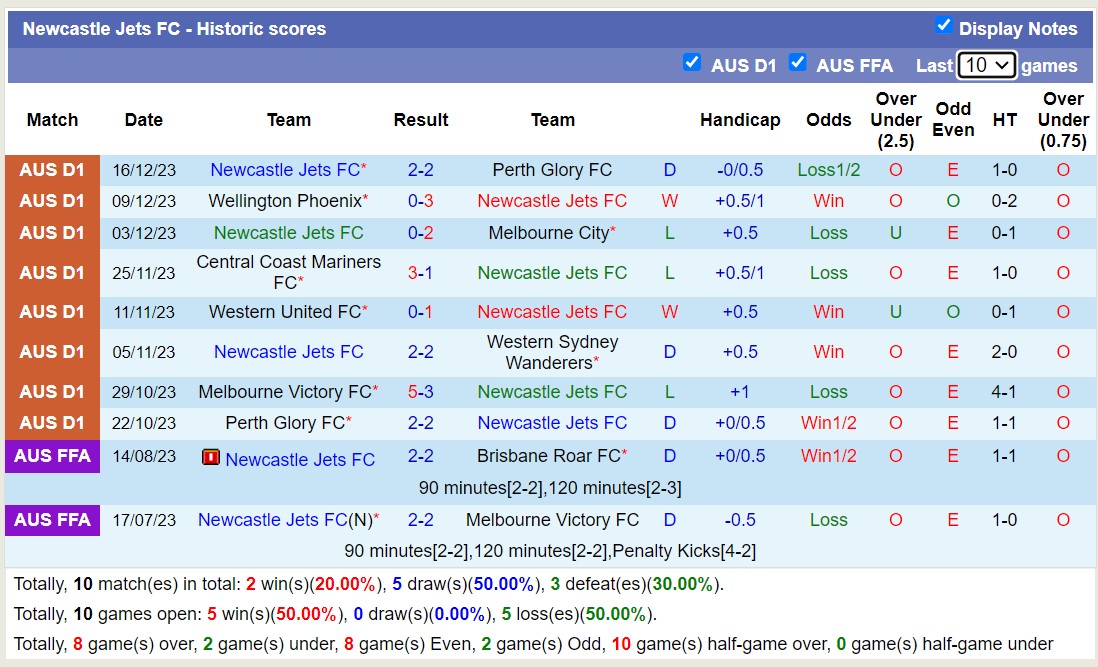
Task: Click the Brisbane Roar FC link
Action: [x=552, y=456]
